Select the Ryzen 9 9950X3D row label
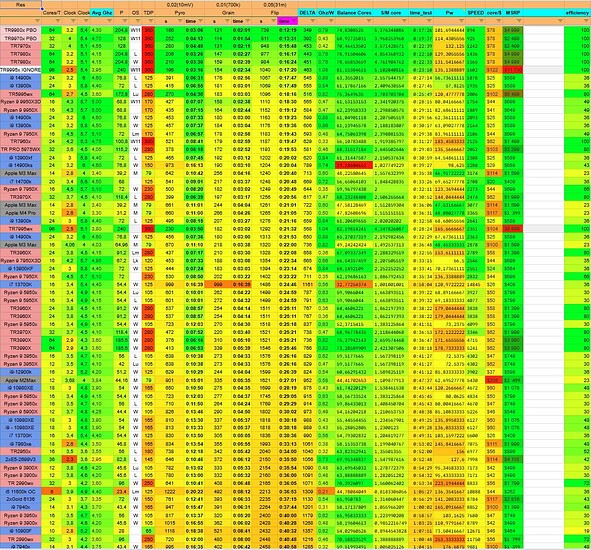Viewport: 591px width, 550px height. point(21,102)
